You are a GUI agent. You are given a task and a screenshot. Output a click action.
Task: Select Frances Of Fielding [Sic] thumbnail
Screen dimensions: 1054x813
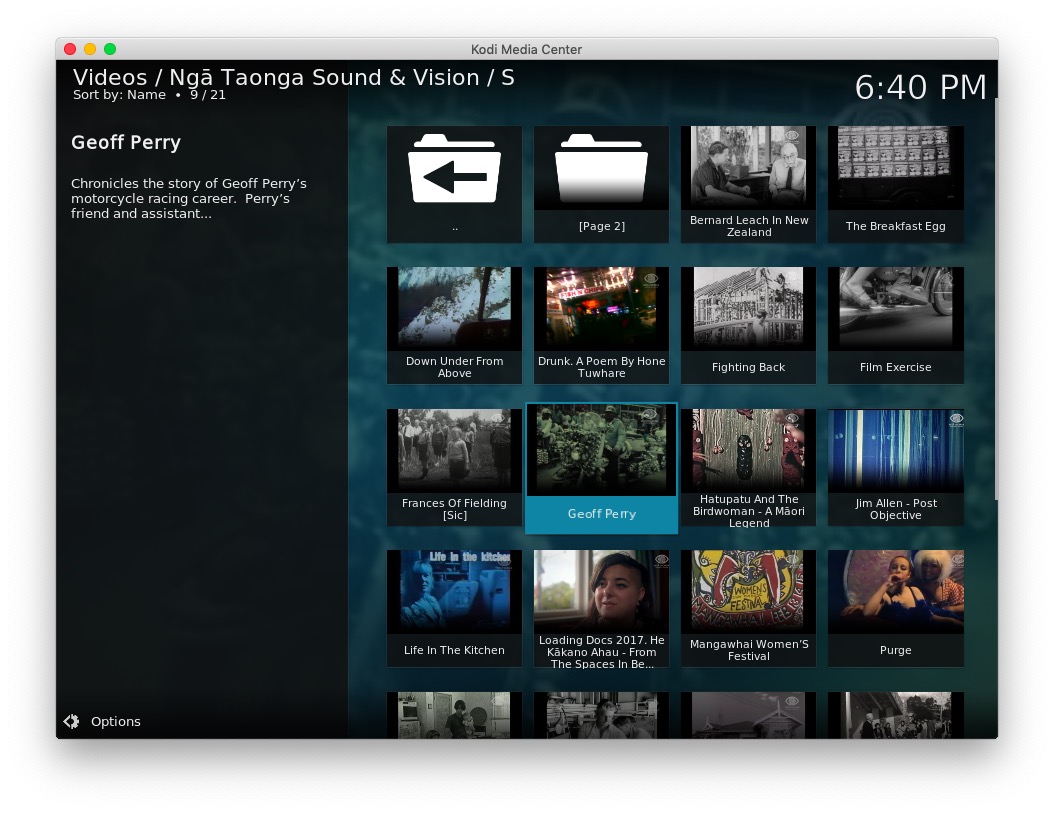[454, 452]
